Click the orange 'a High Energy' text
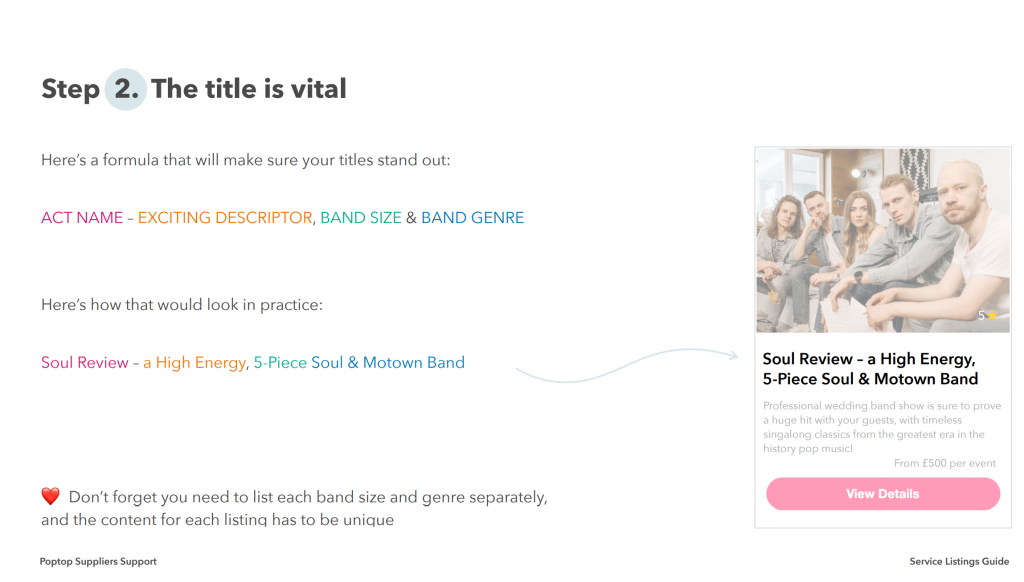 point(194,363)
